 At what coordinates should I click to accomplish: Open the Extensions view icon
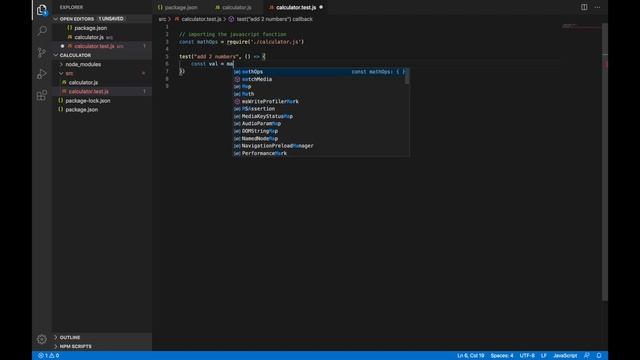42,96
